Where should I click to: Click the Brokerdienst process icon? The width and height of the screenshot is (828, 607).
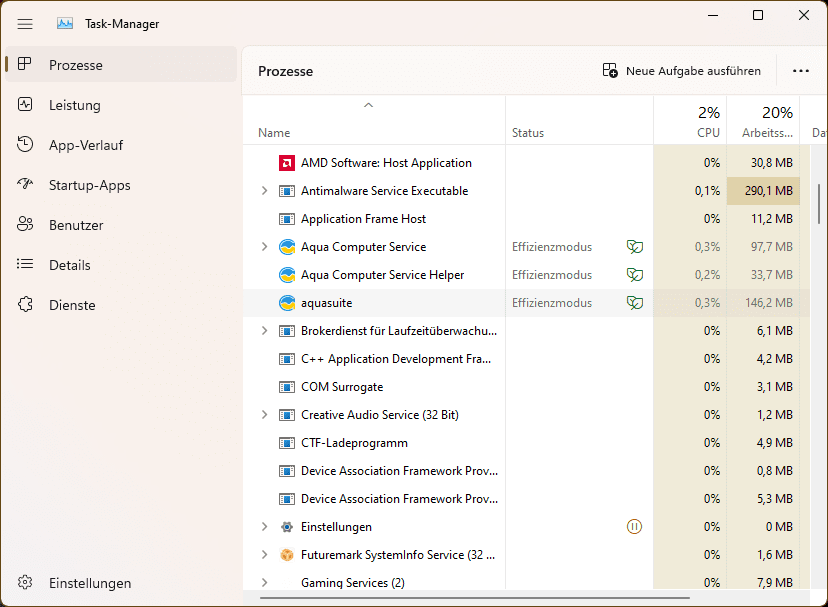[x=287, y=331]
